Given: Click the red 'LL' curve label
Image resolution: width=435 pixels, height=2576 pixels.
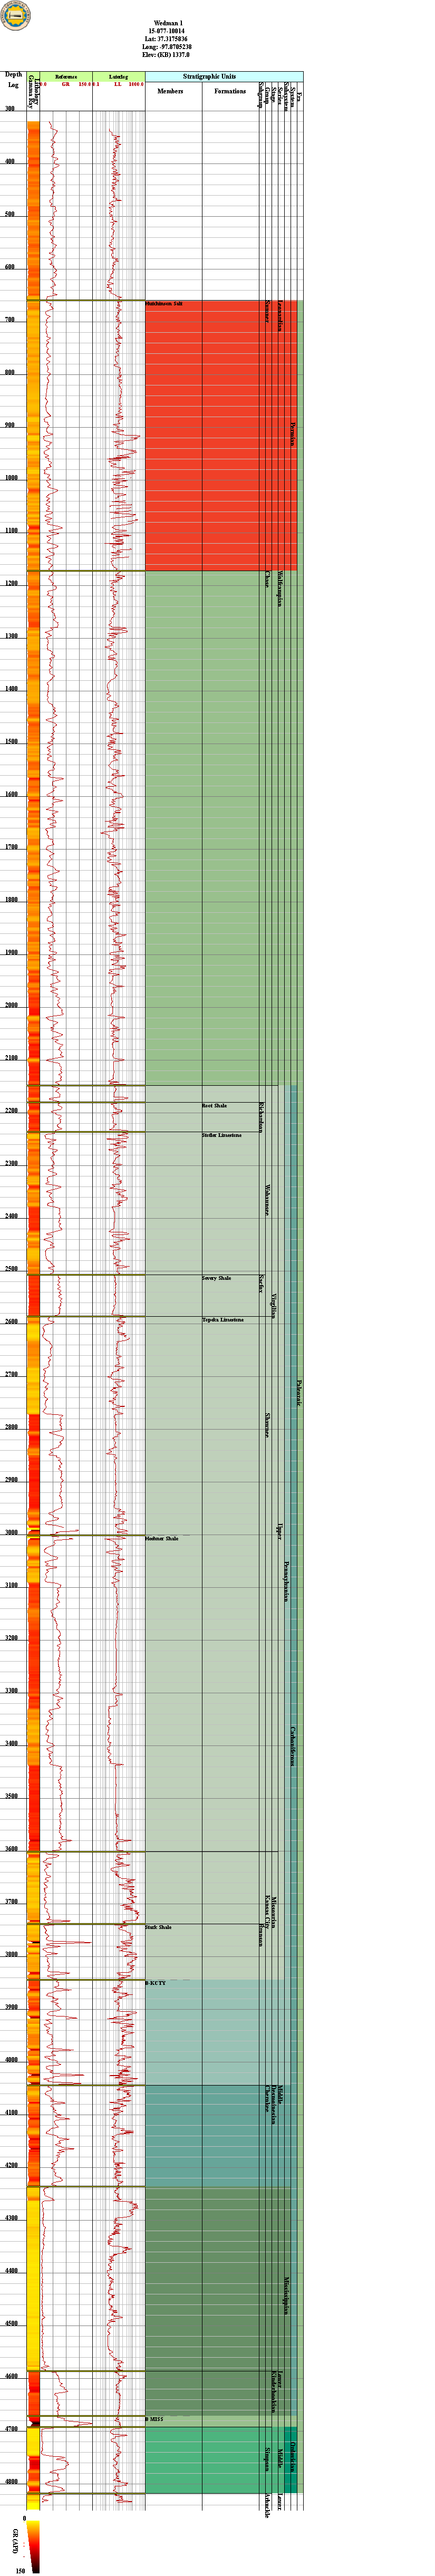Looking at the screenshot, I should tap(118, 85).
